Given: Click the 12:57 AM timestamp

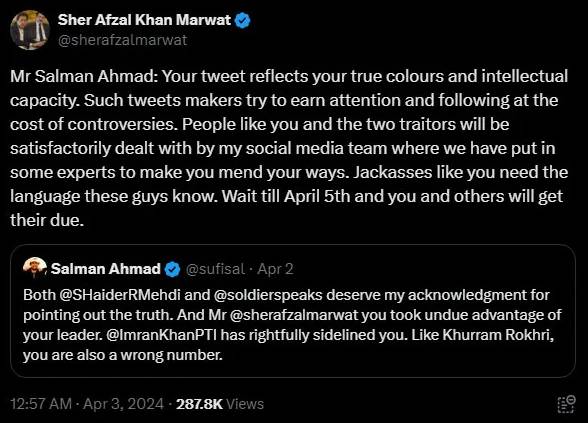Looking at the screenshot, I should pos(41,404).
